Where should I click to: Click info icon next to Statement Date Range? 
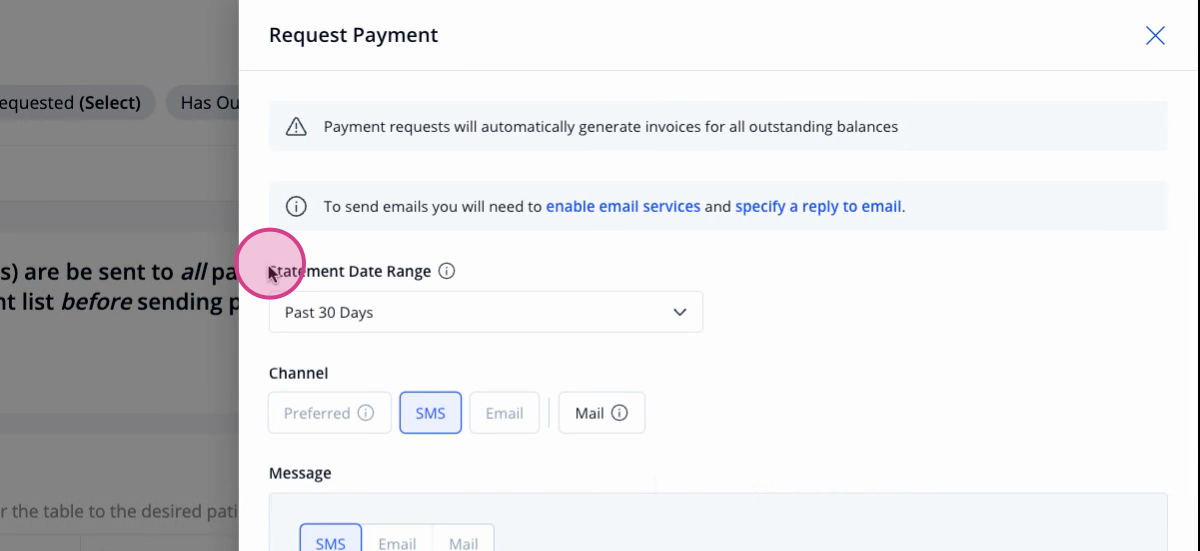(x=447, y=271)
